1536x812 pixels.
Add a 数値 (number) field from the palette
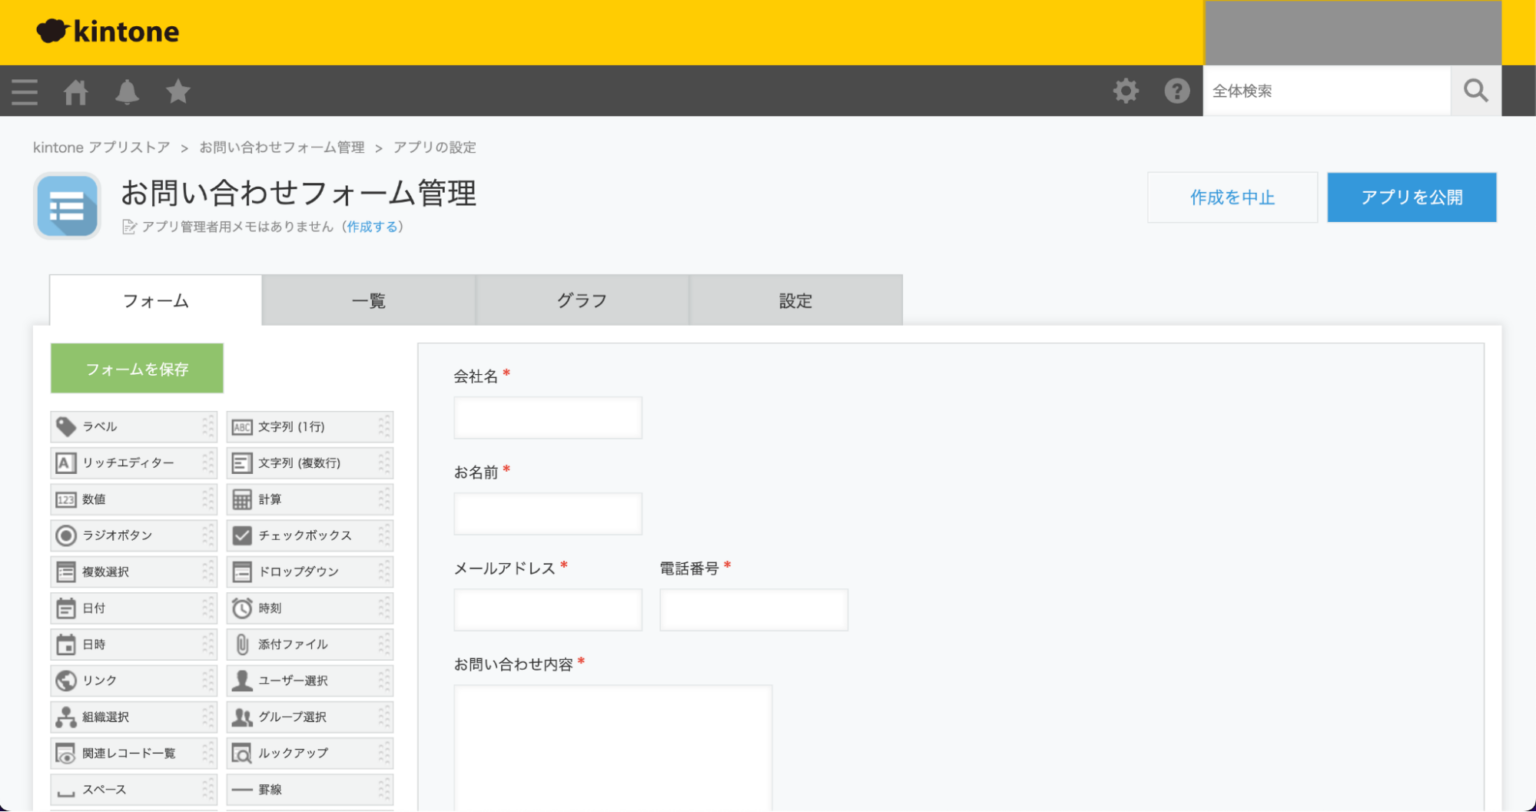pyautogui.click(x=133, y=499)
